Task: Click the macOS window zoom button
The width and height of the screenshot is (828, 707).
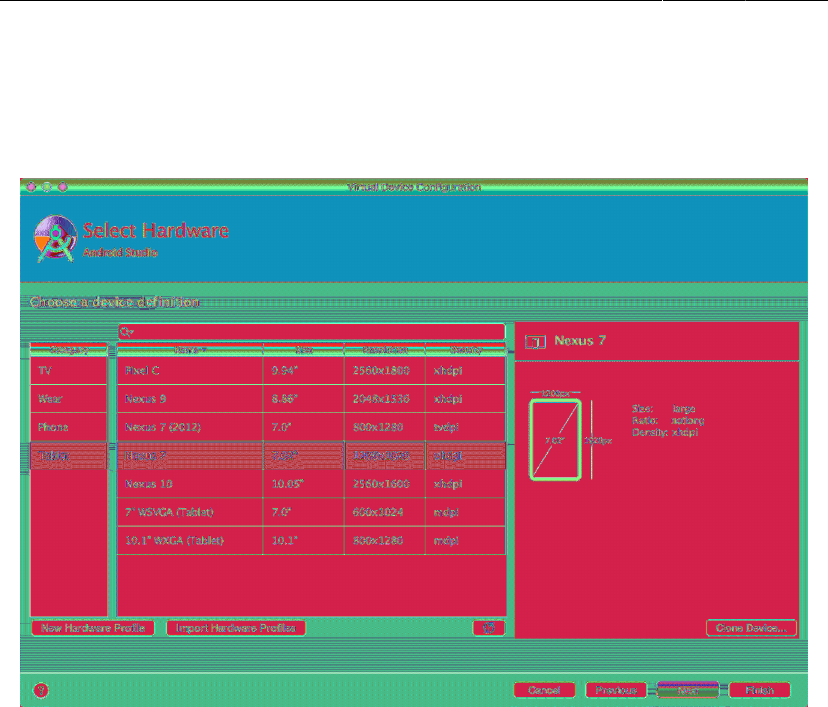Action: click(63, 187)
